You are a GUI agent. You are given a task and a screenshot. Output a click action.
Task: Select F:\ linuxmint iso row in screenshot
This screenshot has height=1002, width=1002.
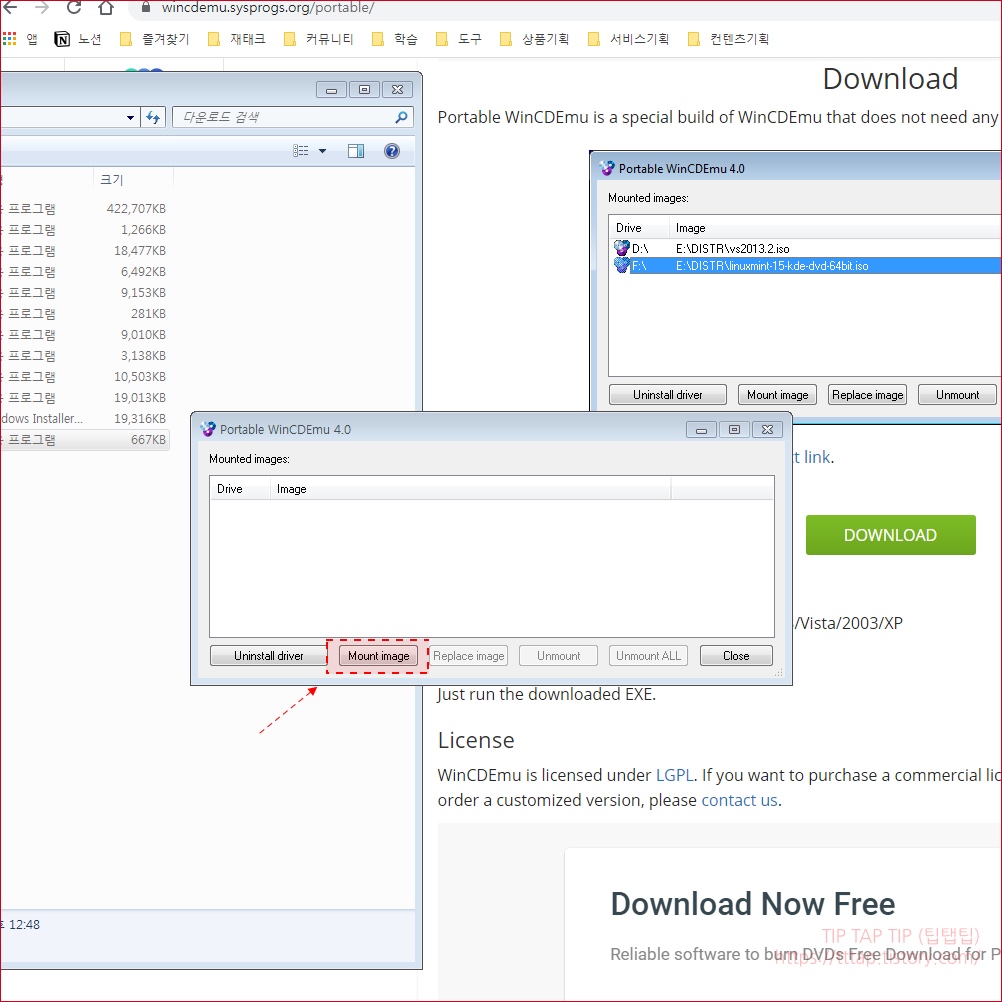tap(805, 266)
